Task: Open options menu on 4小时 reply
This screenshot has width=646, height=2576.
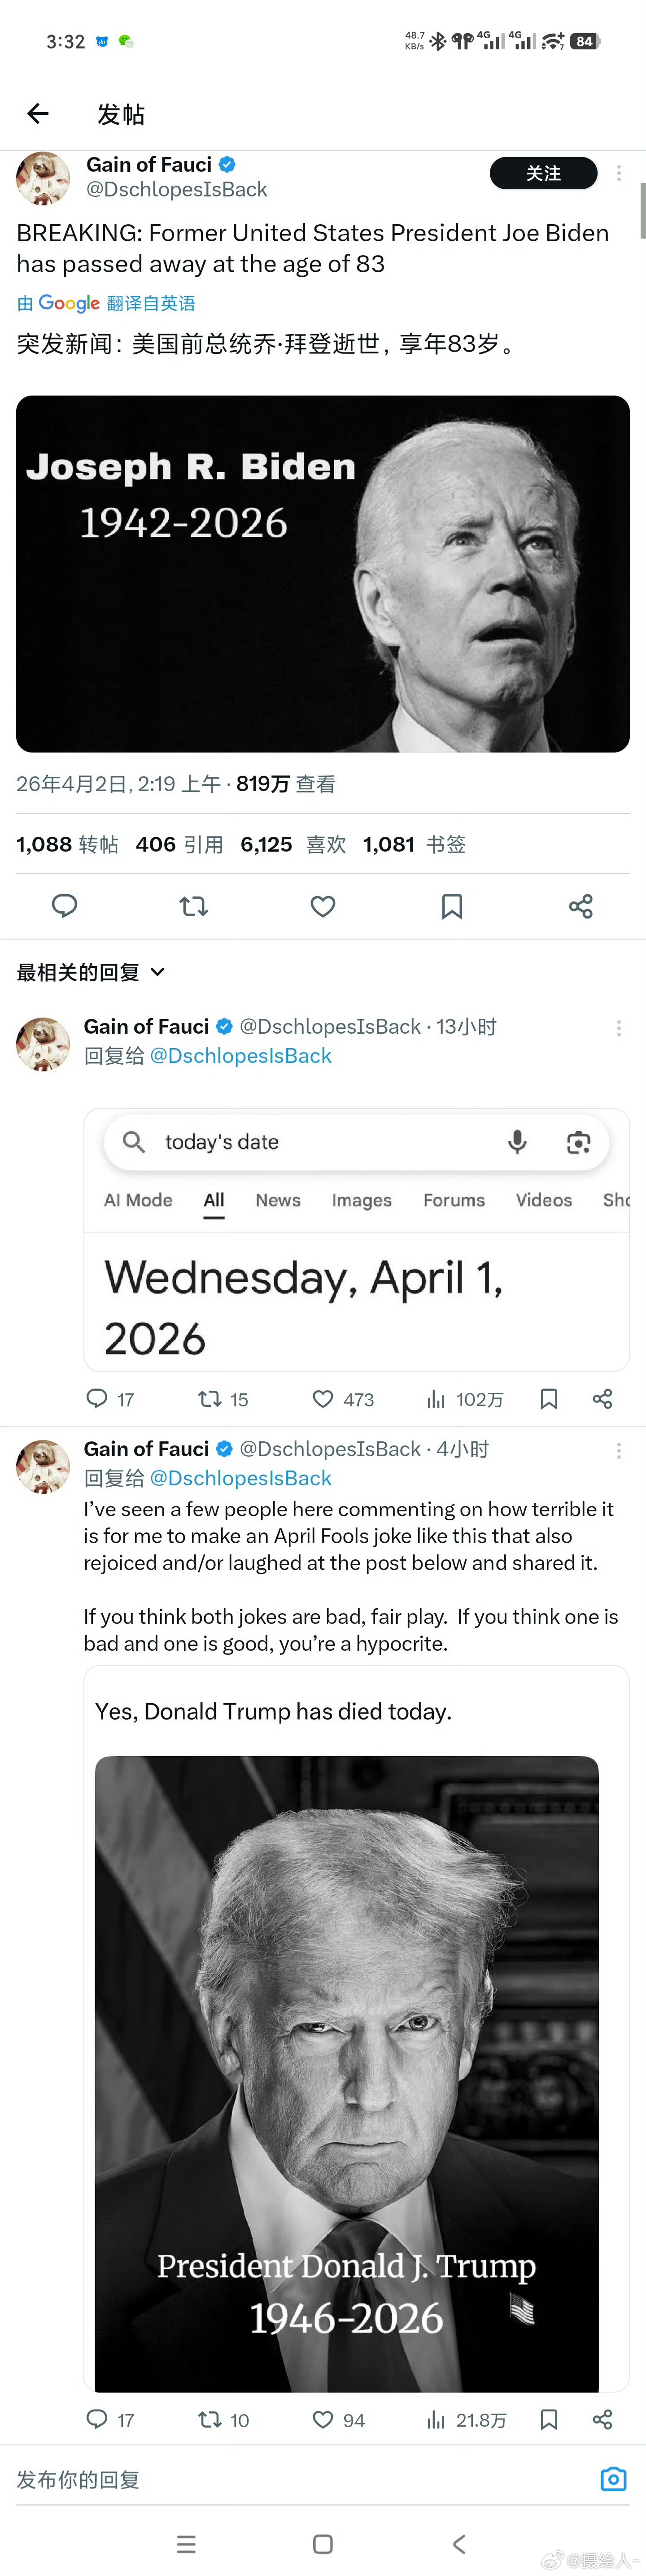Action: click(618, 1450)
